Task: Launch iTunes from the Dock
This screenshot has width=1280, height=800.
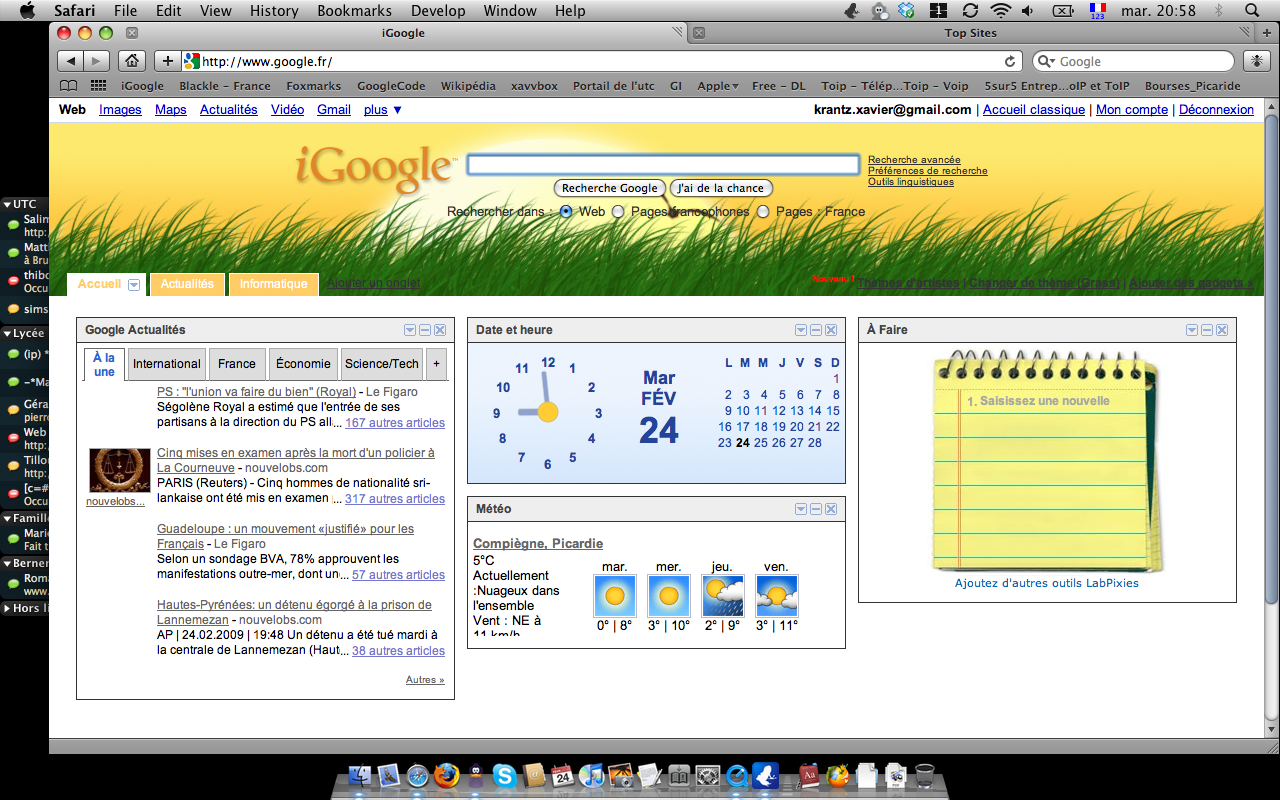Action: point(592,775)
